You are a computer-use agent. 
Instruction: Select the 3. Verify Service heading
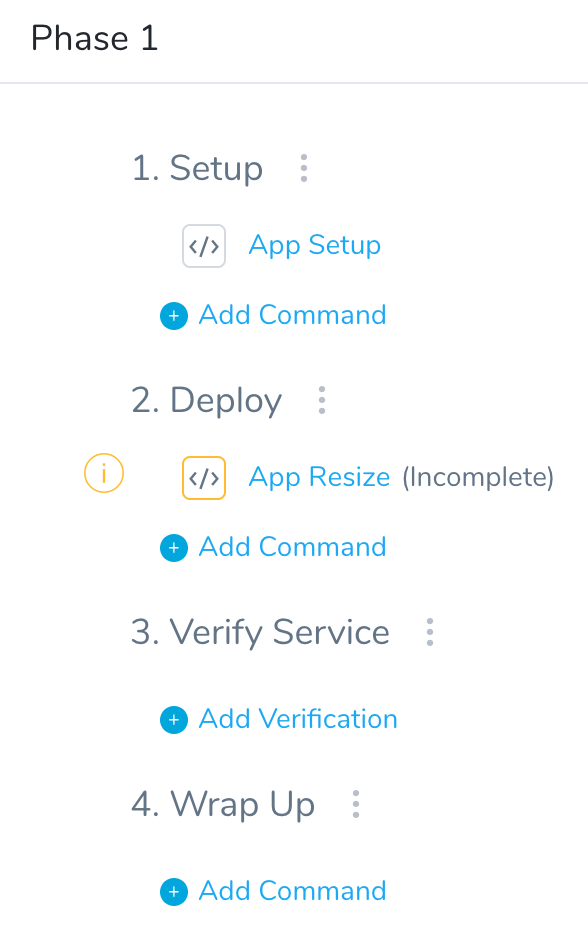coord(260,633)
